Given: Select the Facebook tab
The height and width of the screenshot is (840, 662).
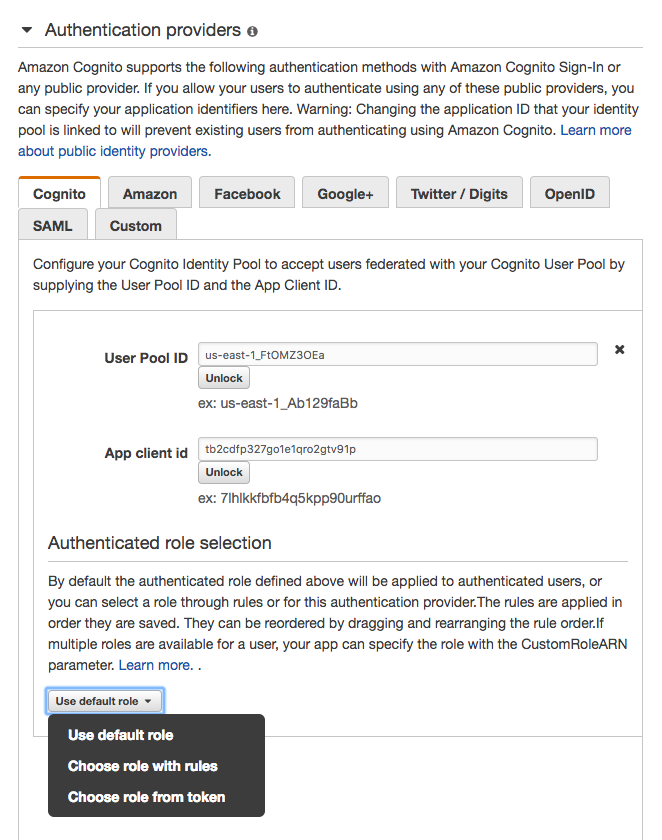Looking at the screenshot, I should point(247,194).
